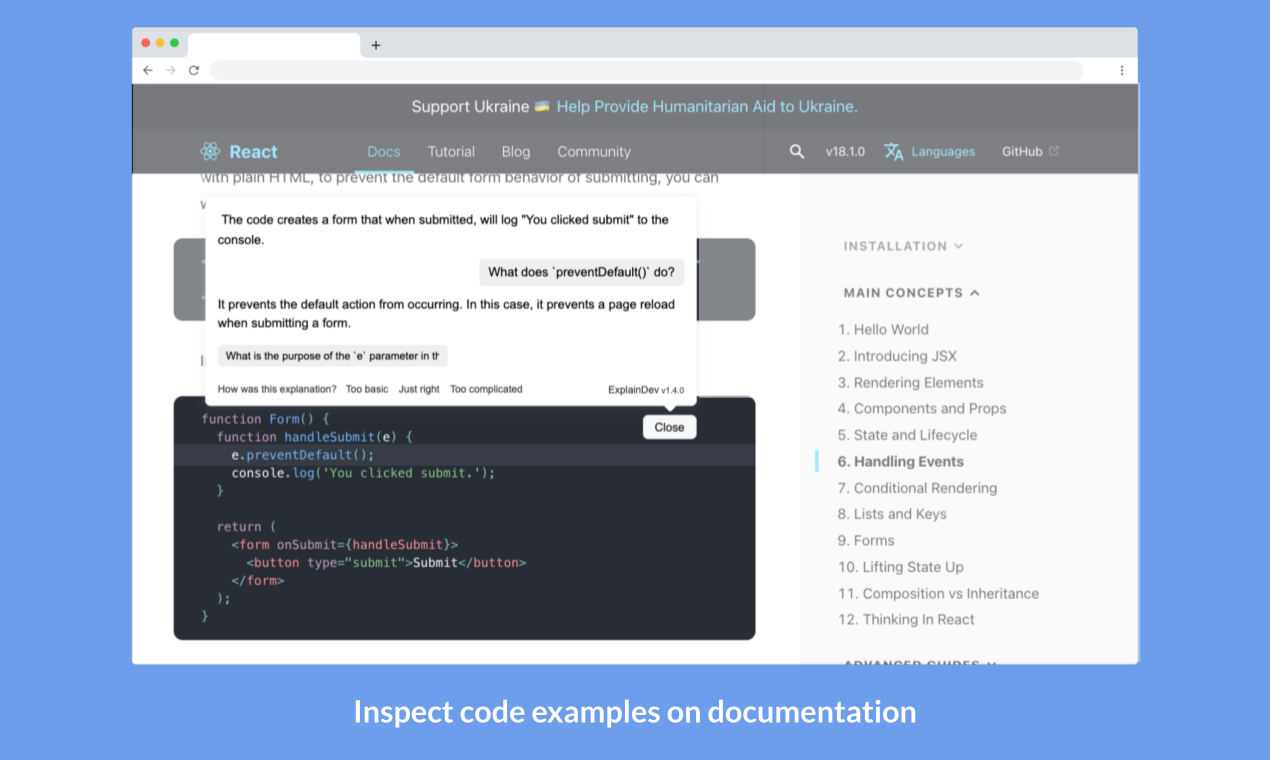The image size is (1270, 760).
Task: Open '9. Forms' in sidebar
Action: (x=866, y=540)
